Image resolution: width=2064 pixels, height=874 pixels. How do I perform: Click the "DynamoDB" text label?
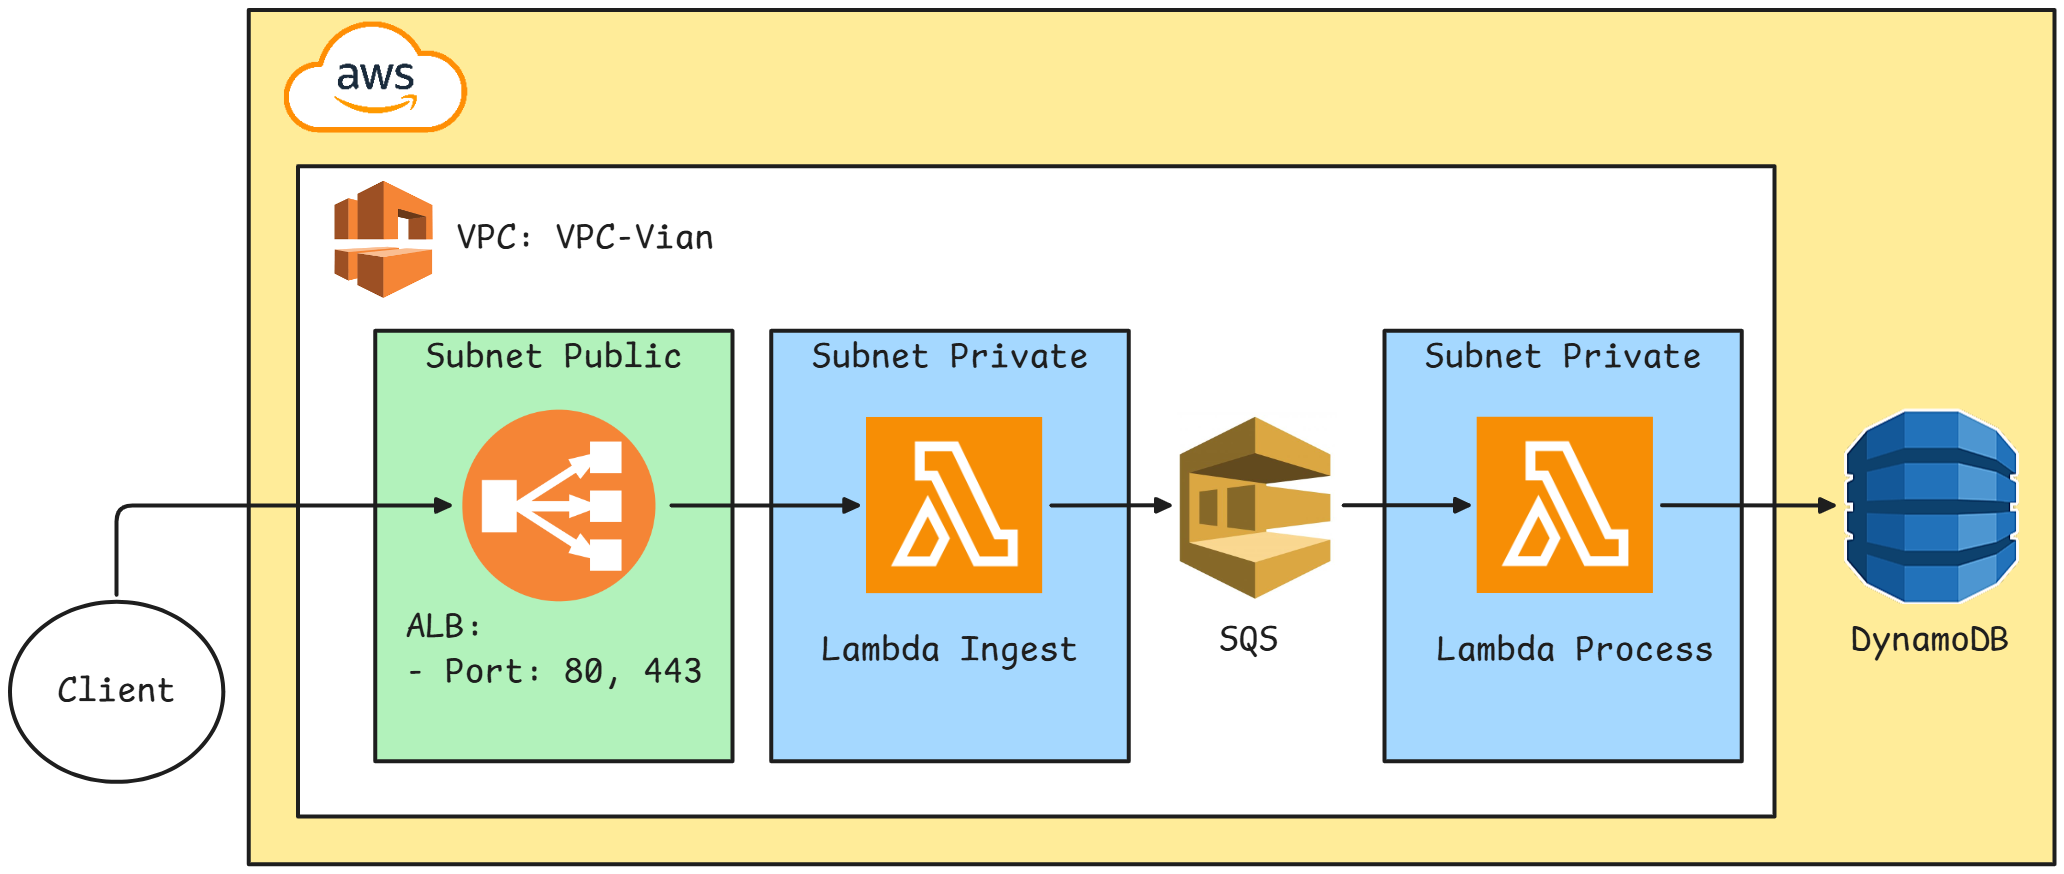coord(1929,640)
